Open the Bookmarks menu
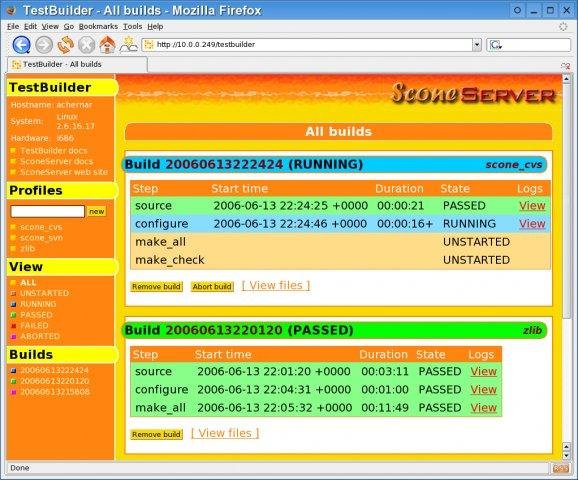 (98, 27)
